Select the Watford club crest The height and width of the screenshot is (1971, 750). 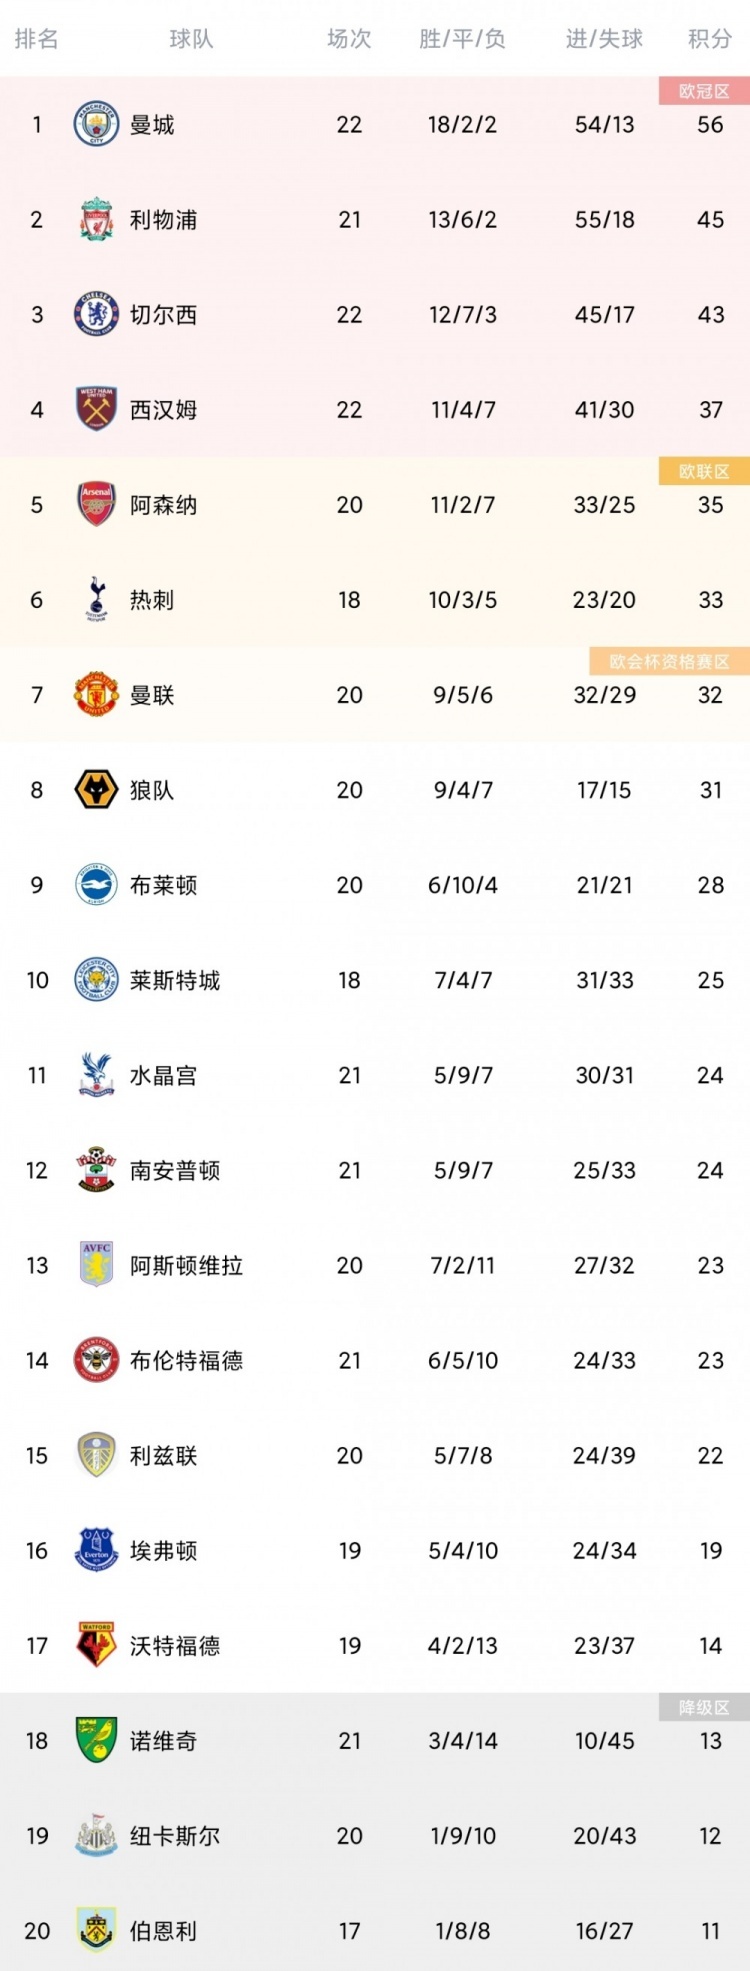97,1645
